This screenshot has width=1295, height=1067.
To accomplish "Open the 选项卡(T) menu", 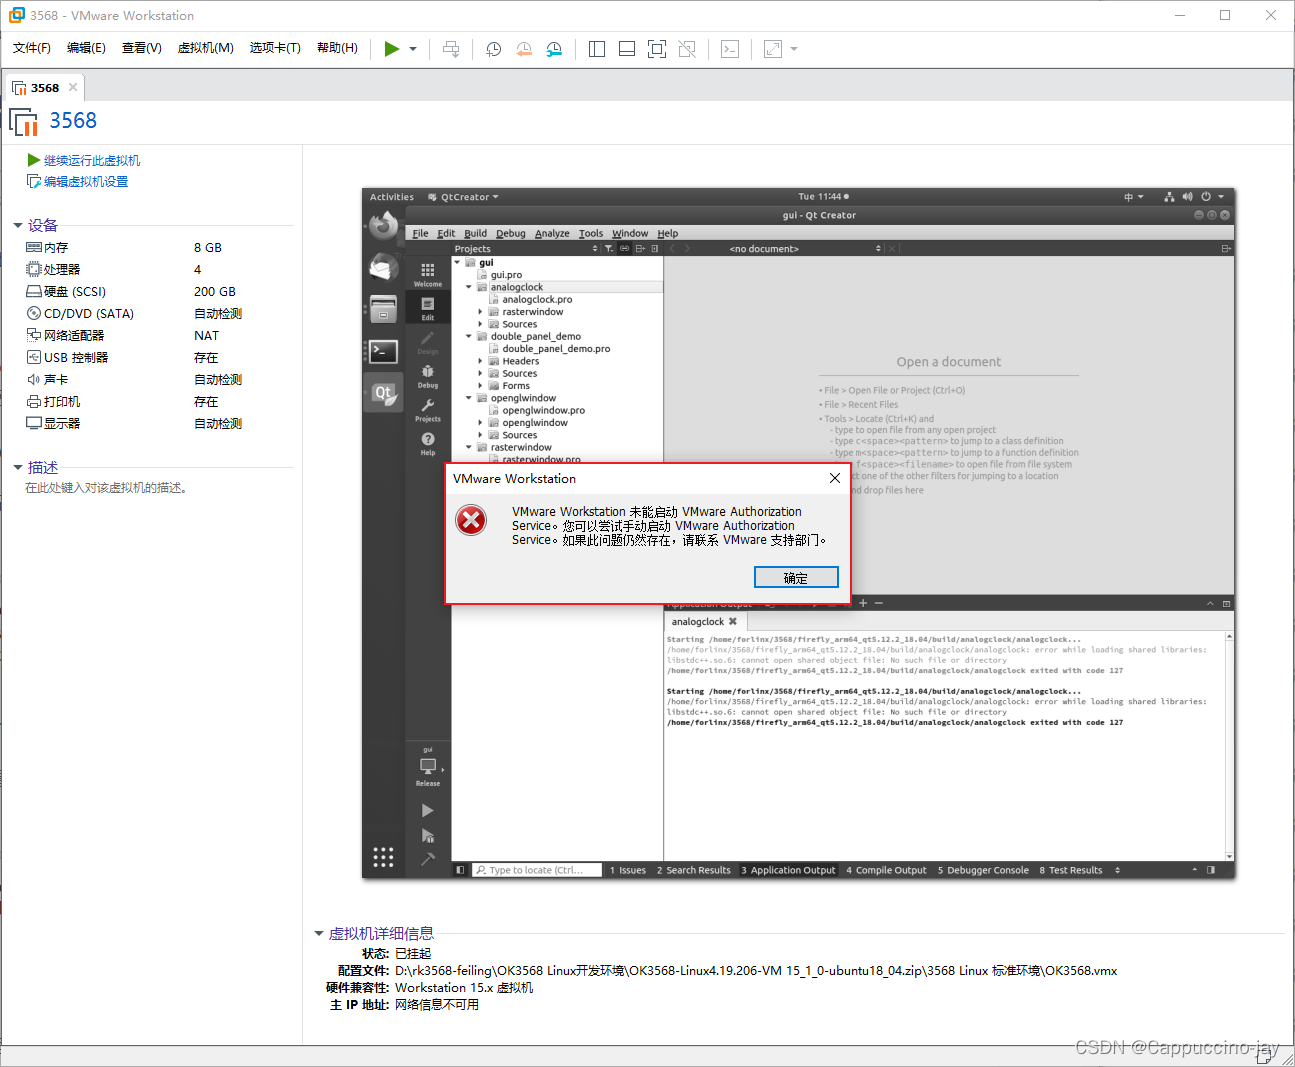I will click(275, 48).
